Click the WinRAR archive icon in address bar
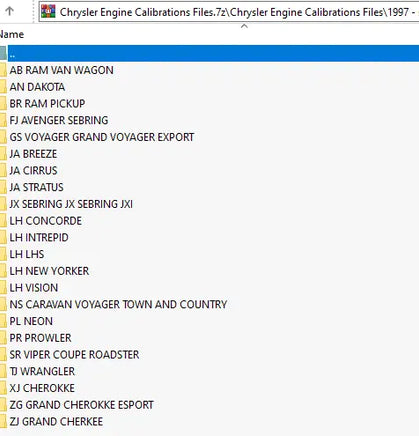 click(x=48, y=12)
